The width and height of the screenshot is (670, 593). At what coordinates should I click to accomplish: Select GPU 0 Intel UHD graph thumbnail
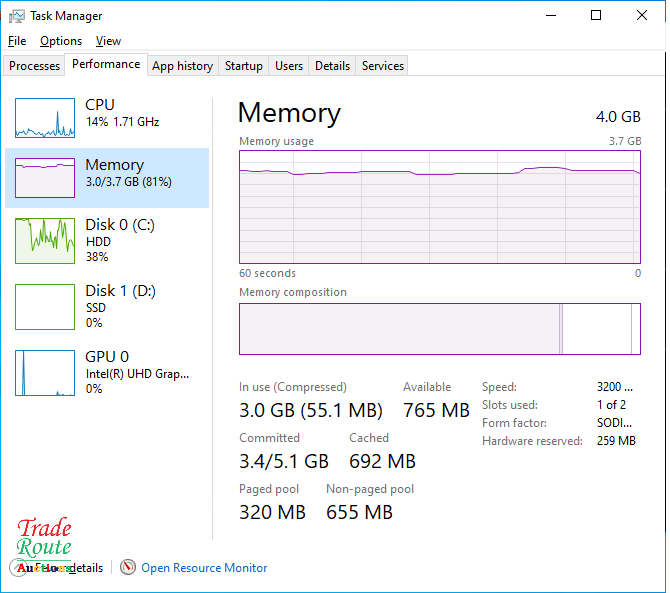45,372
